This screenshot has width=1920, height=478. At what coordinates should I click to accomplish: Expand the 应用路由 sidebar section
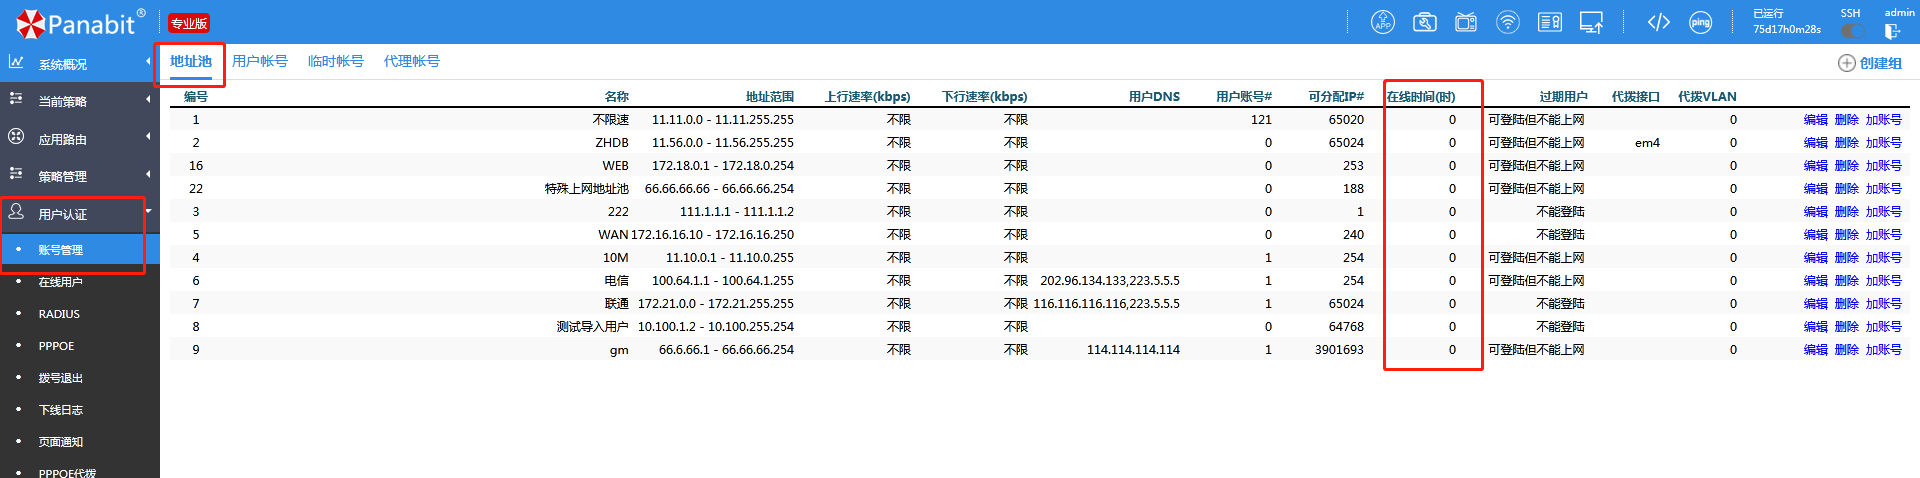[63, 139]
